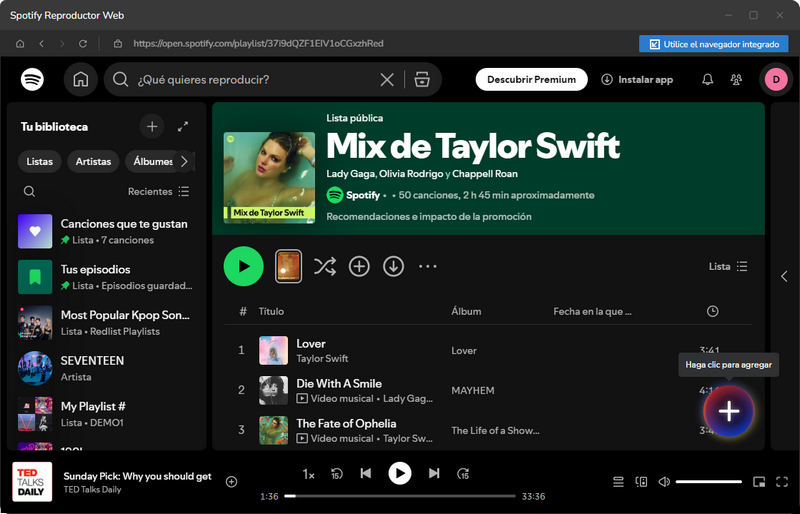800x514 pixels.
Task: Create new playlist with library plus icon
Action: (152, 127)
